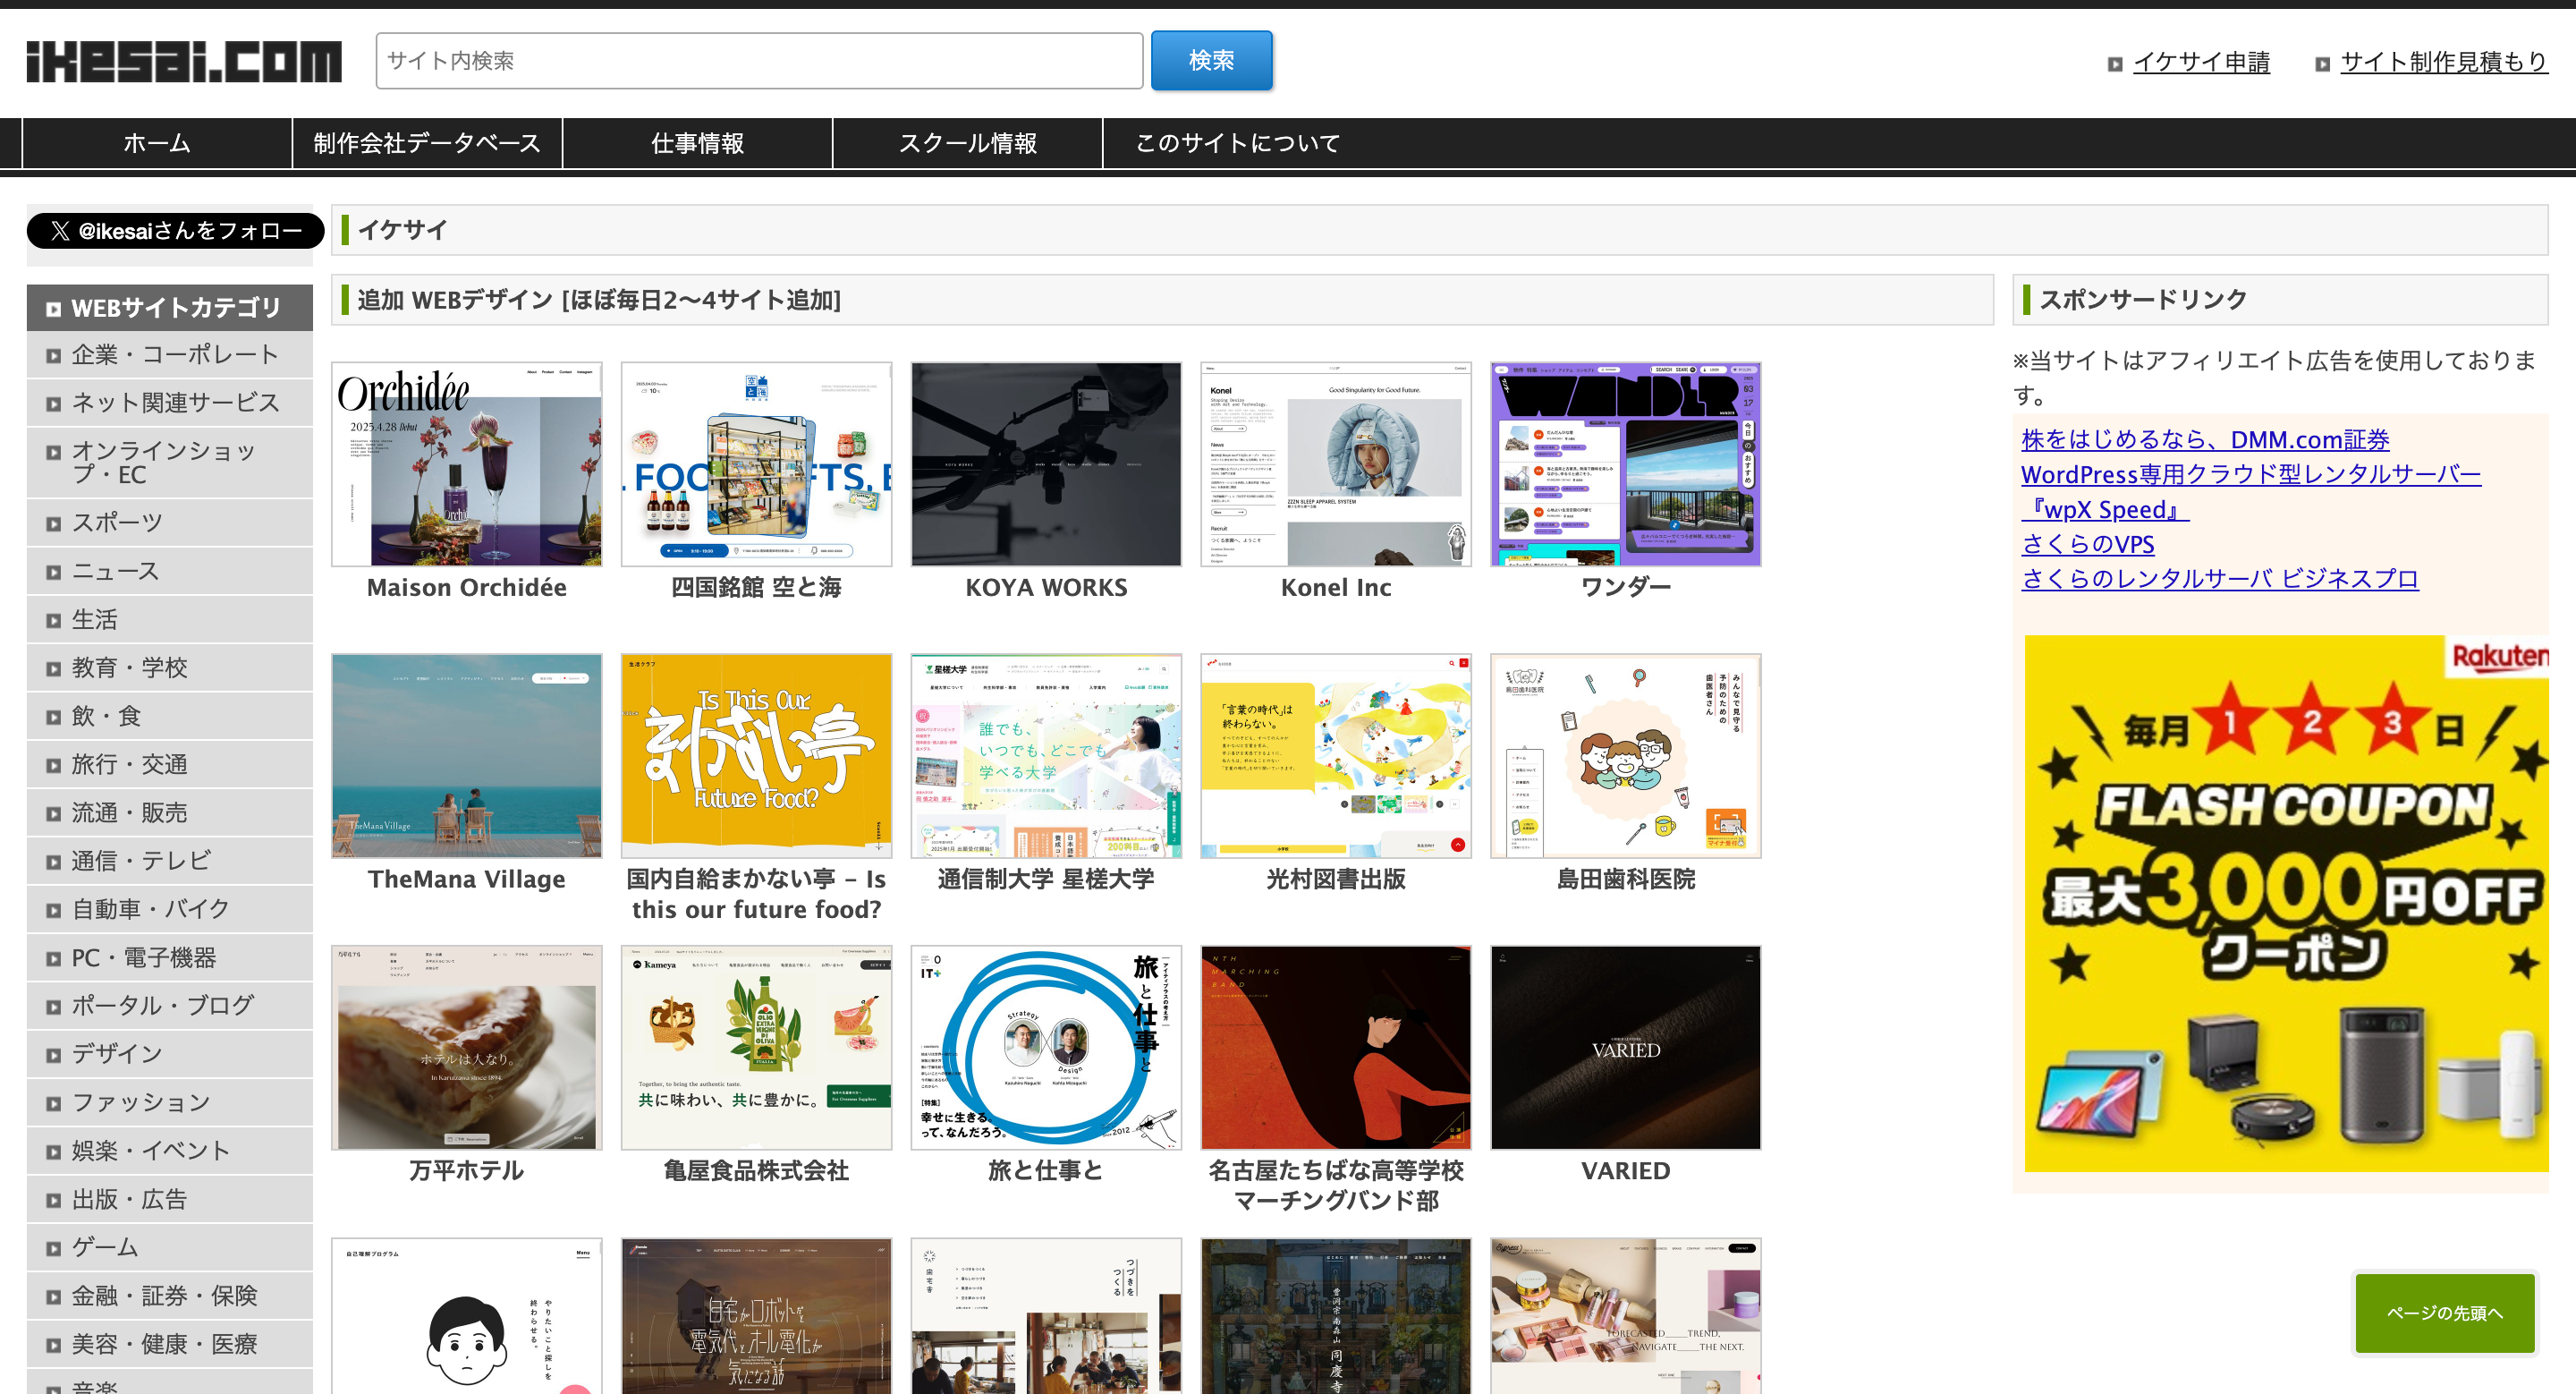2576x1394 pixels.
Task: Open the サイト制作見積もり link
Action: tap(2443, 62)
